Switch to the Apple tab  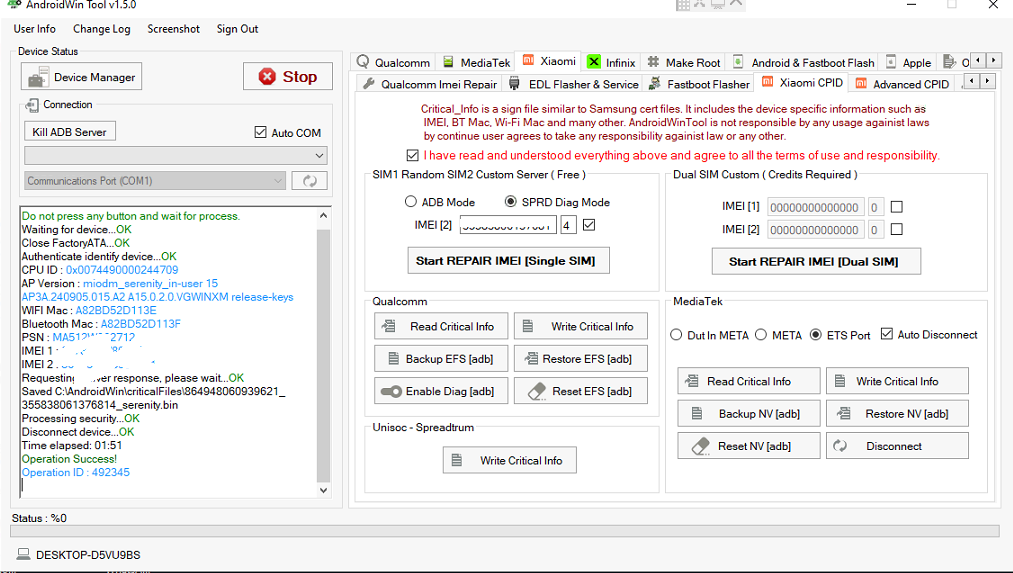click(x=909, y=62)
